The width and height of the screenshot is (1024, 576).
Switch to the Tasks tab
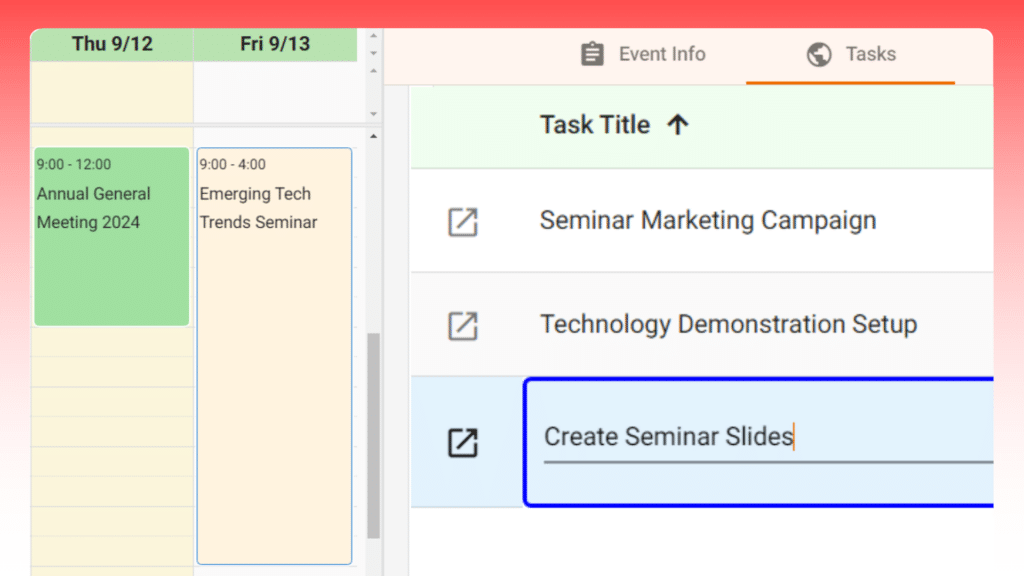click(x=851, y=54)
